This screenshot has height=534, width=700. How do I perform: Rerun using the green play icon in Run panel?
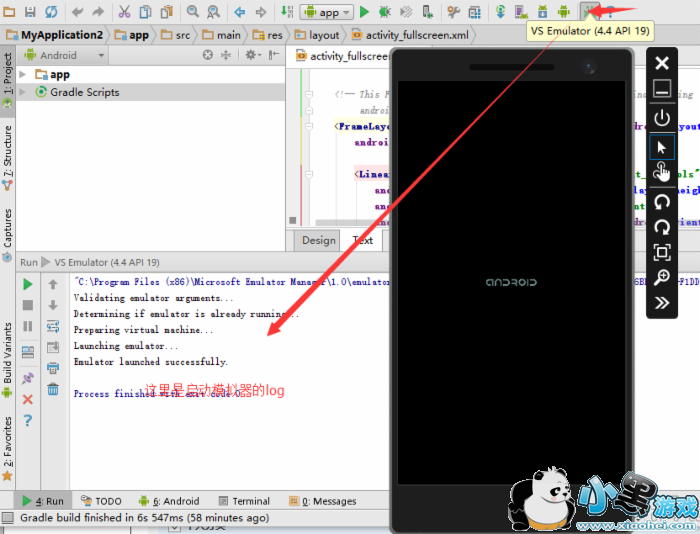[28, 284]
